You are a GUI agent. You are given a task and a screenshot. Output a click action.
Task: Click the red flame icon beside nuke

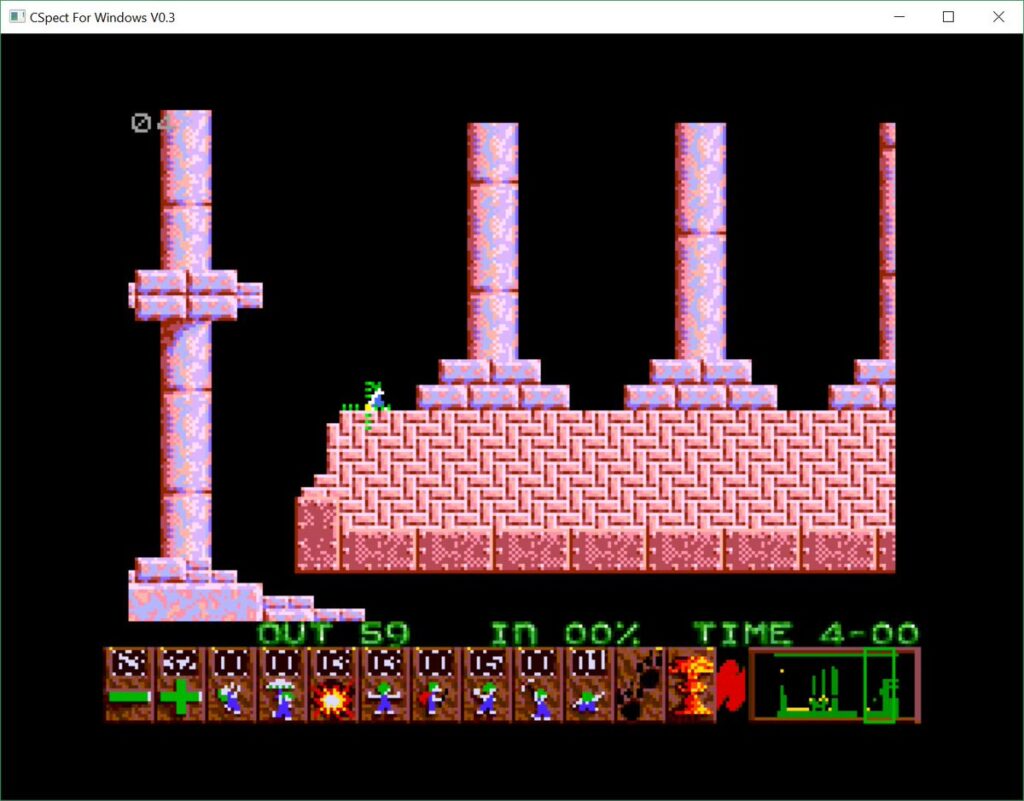(731, 685)
